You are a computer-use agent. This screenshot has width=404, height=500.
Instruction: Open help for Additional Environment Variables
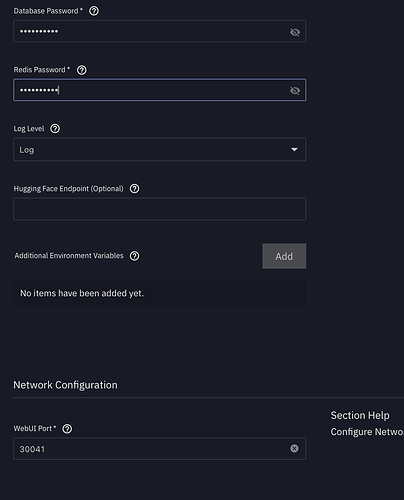[134, 256]
